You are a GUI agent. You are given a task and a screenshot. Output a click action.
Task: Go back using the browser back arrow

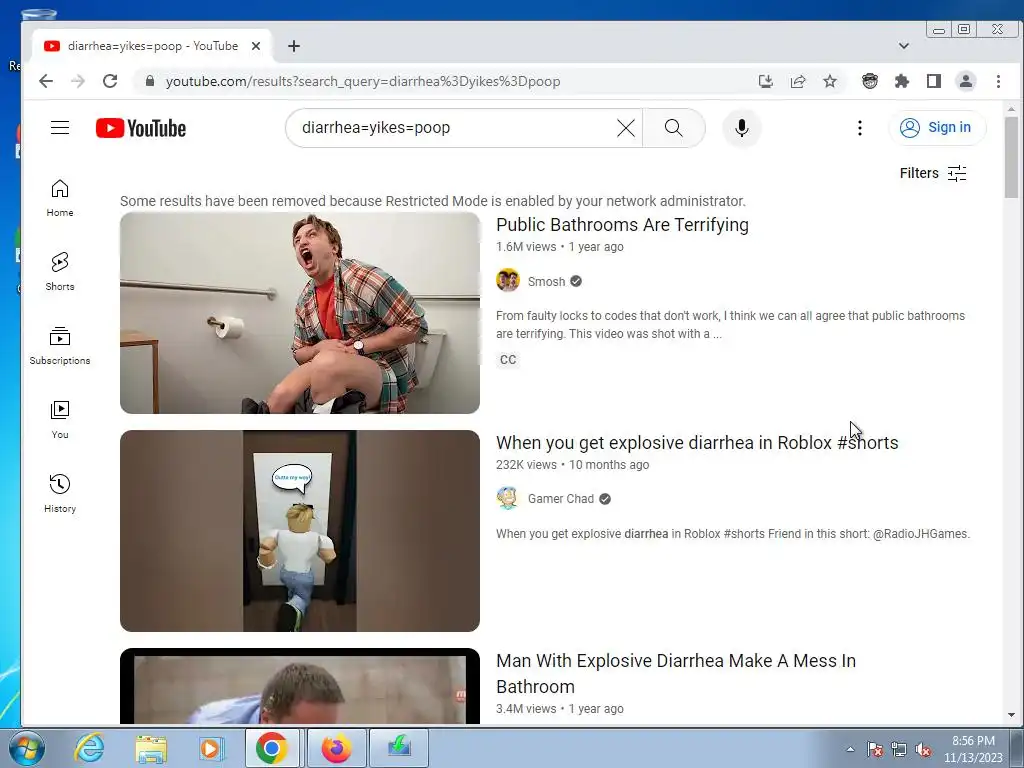[x=46, y=81]
